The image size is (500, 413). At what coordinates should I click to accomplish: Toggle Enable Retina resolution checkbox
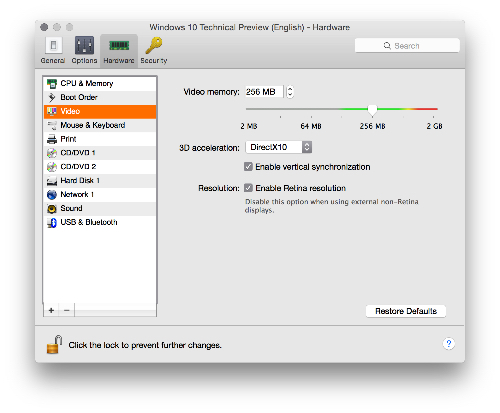(x=248, y=188)
